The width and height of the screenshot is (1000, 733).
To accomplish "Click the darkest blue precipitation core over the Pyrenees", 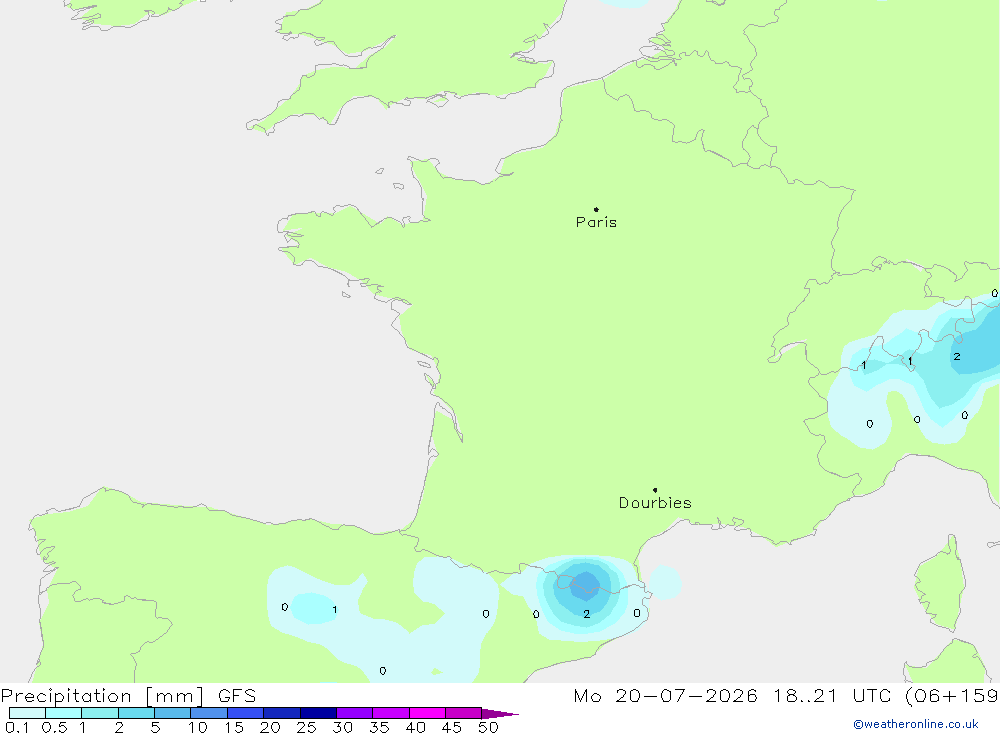I will (585, 585).
